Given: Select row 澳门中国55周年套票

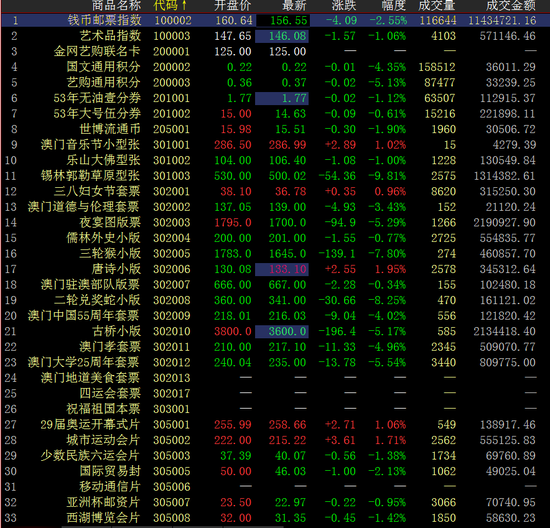Looking at the screenshot, I should coord(275,316).
